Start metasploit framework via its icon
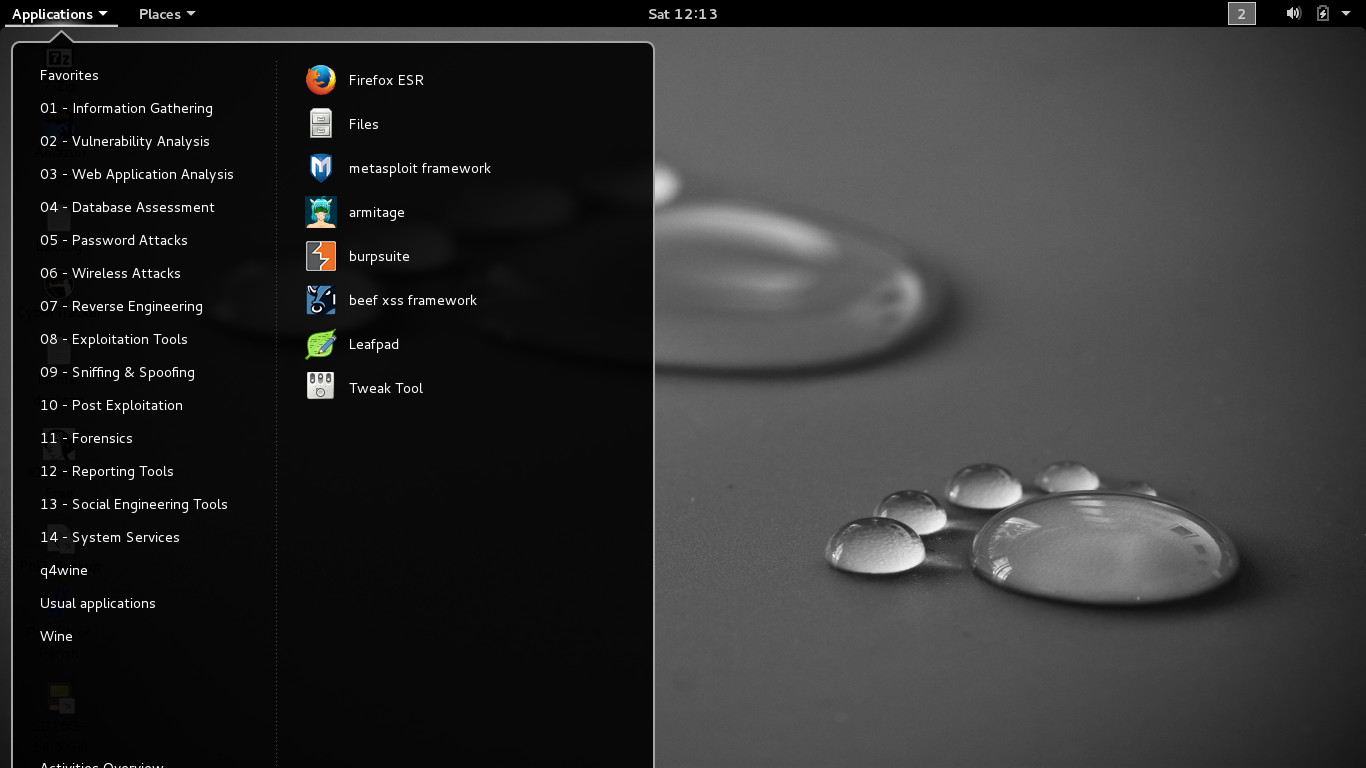The image size is (1366, 768). pyautogui.click(x=321, y=168)
